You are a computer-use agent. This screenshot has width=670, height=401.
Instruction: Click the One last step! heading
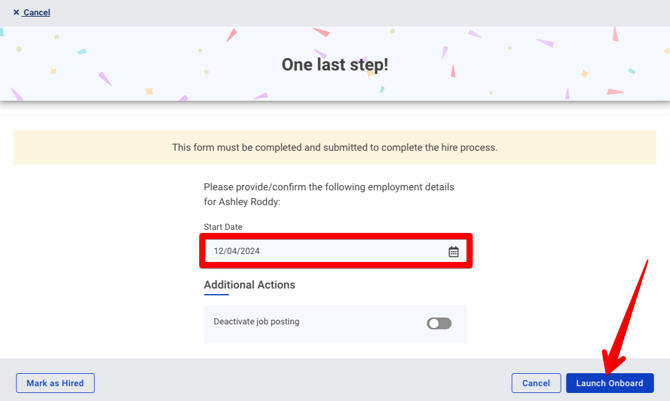334,65
